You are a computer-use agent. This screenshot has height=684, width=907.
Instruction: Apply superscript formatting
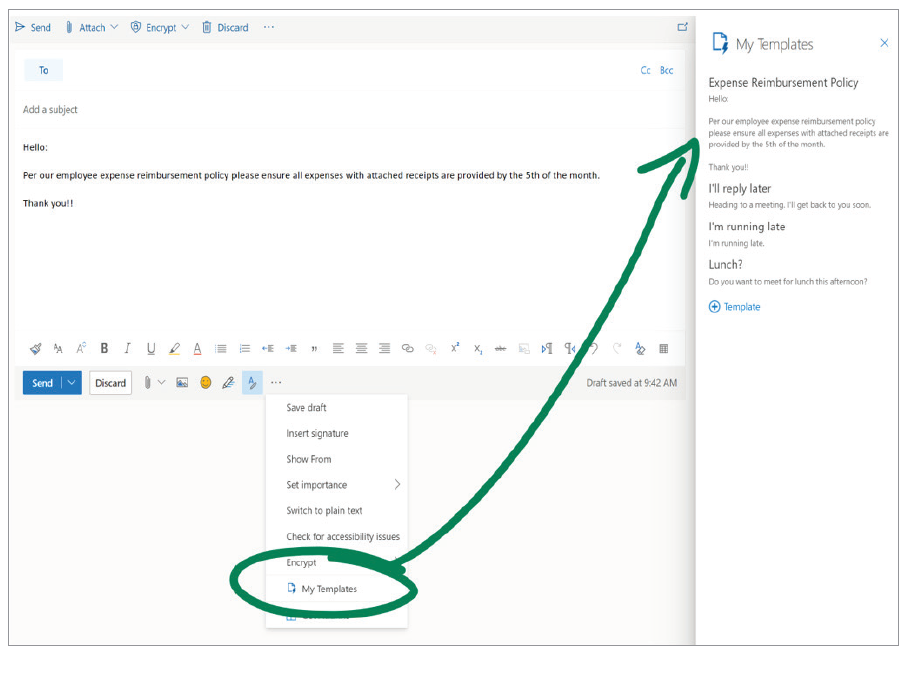(x=455, y=348)
